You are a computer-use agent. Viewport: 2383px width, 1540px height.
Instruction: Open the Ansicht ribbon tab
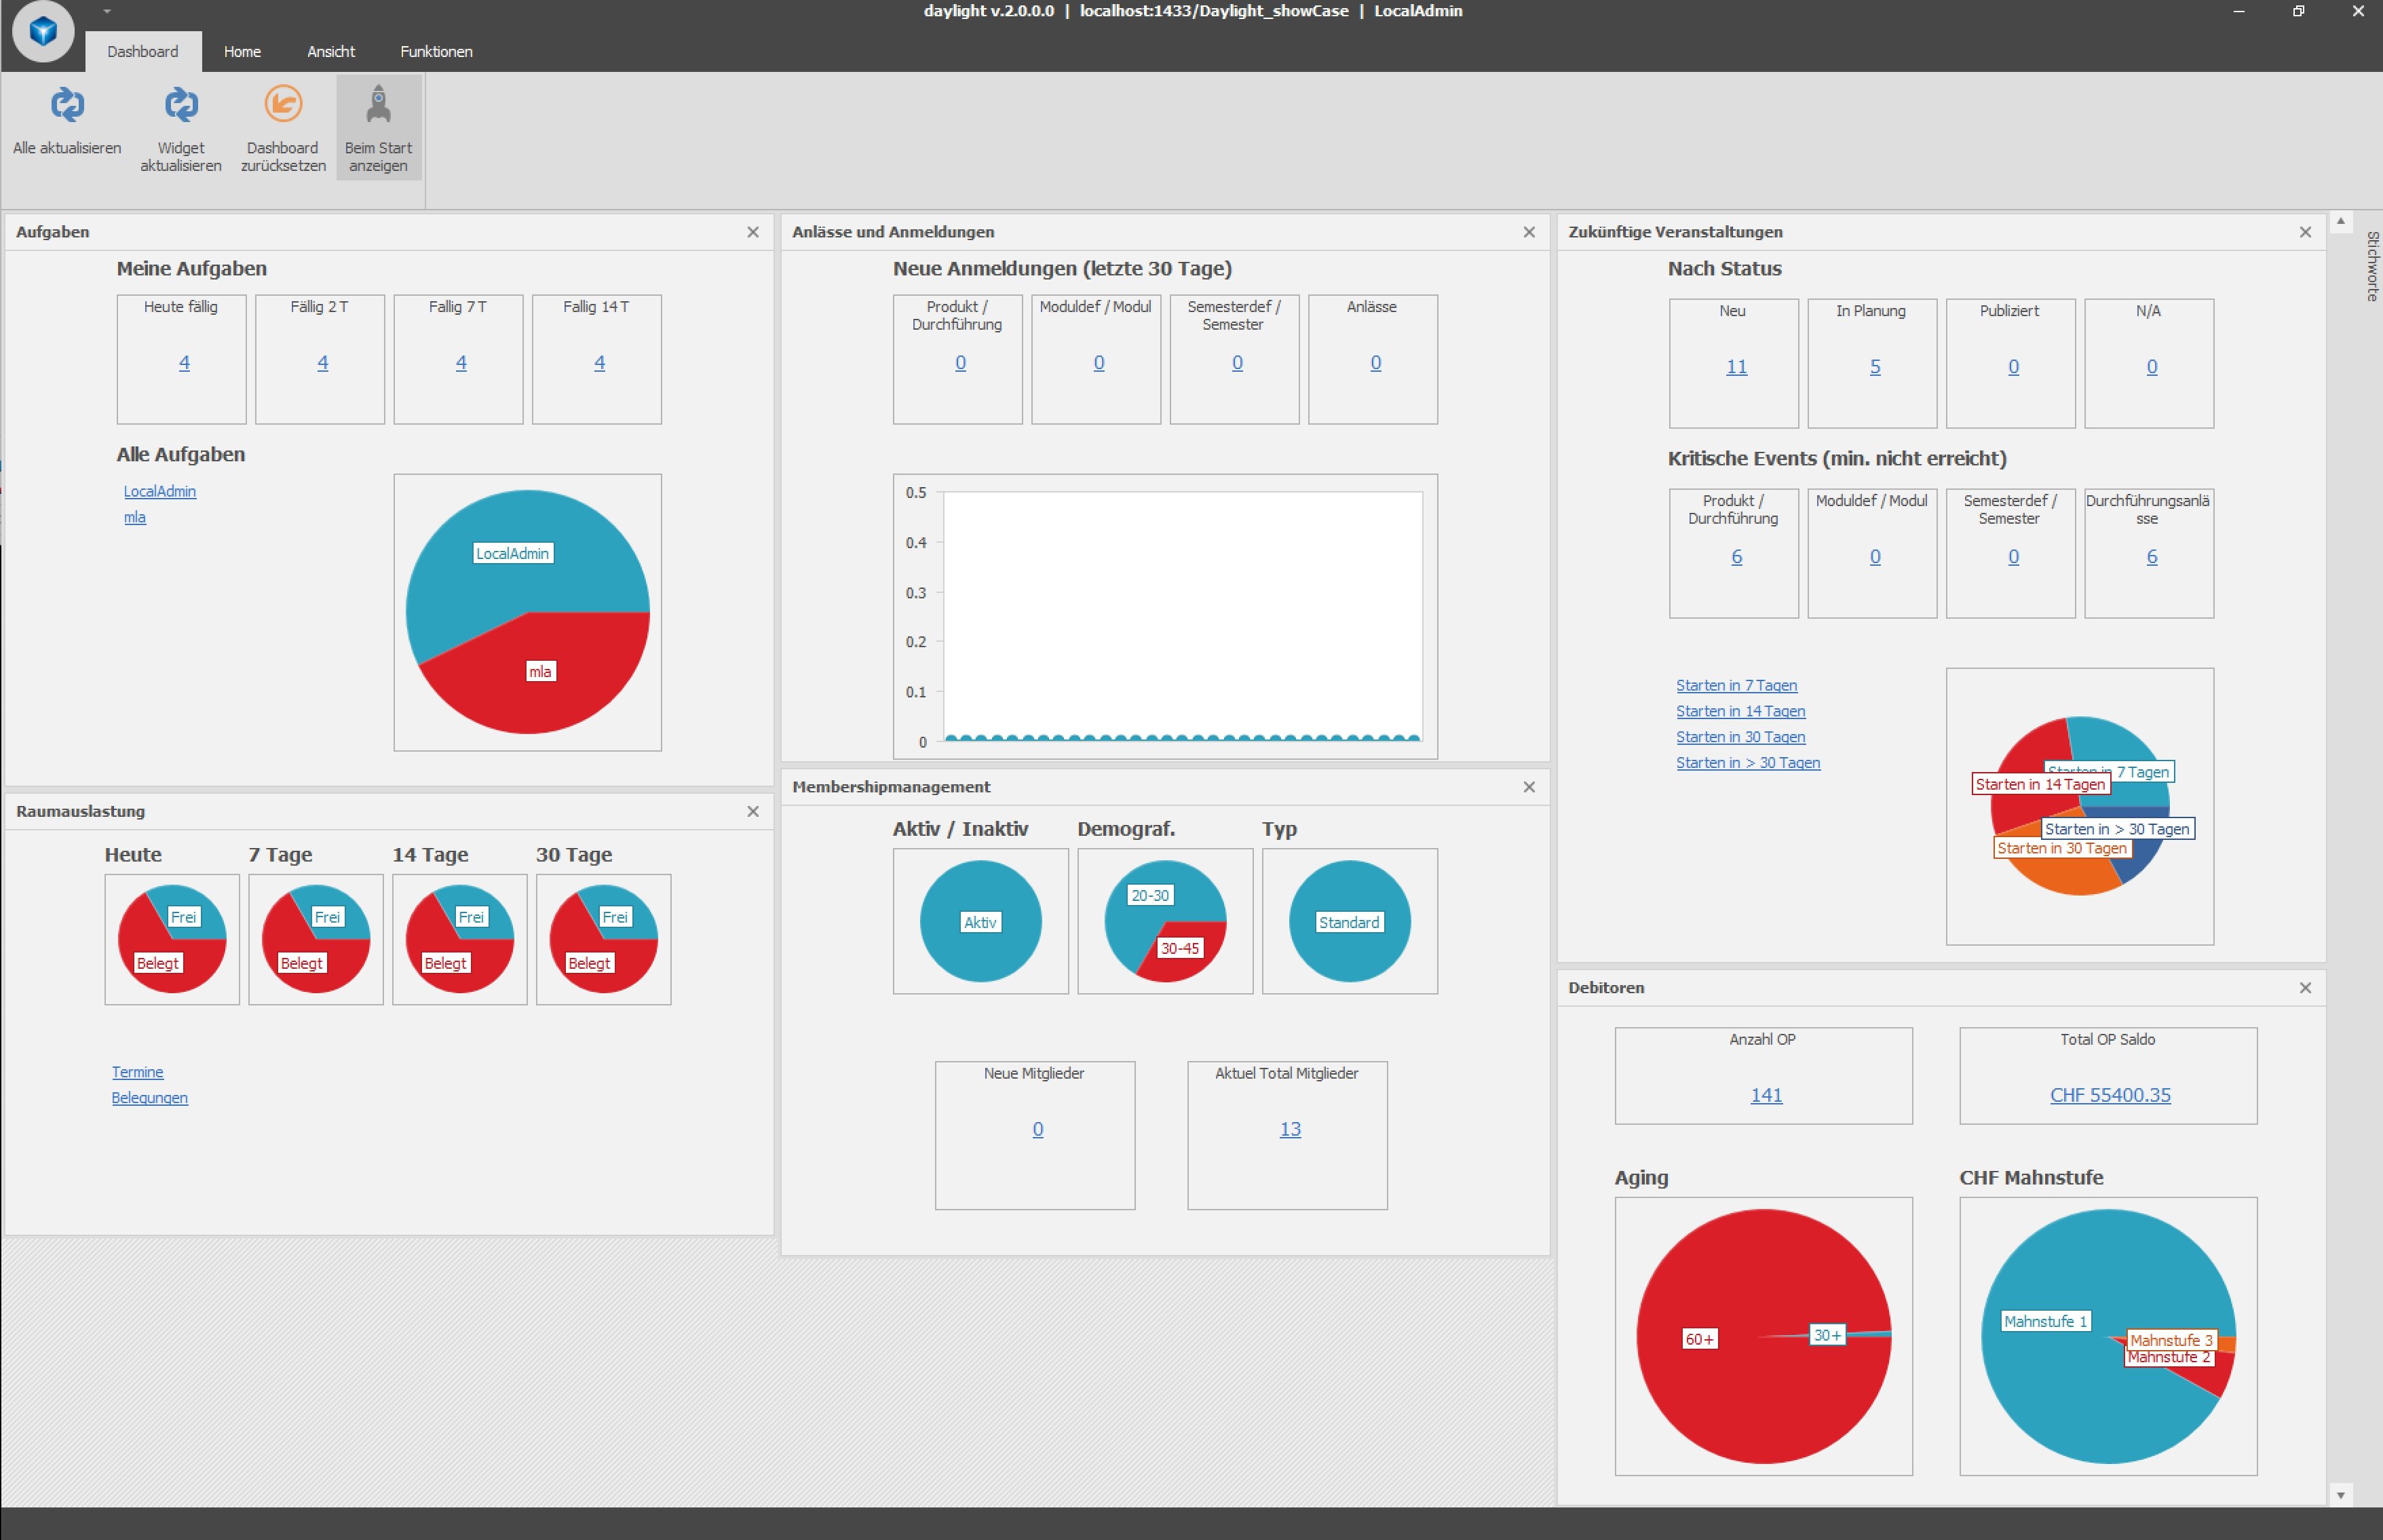click(331, 52)
